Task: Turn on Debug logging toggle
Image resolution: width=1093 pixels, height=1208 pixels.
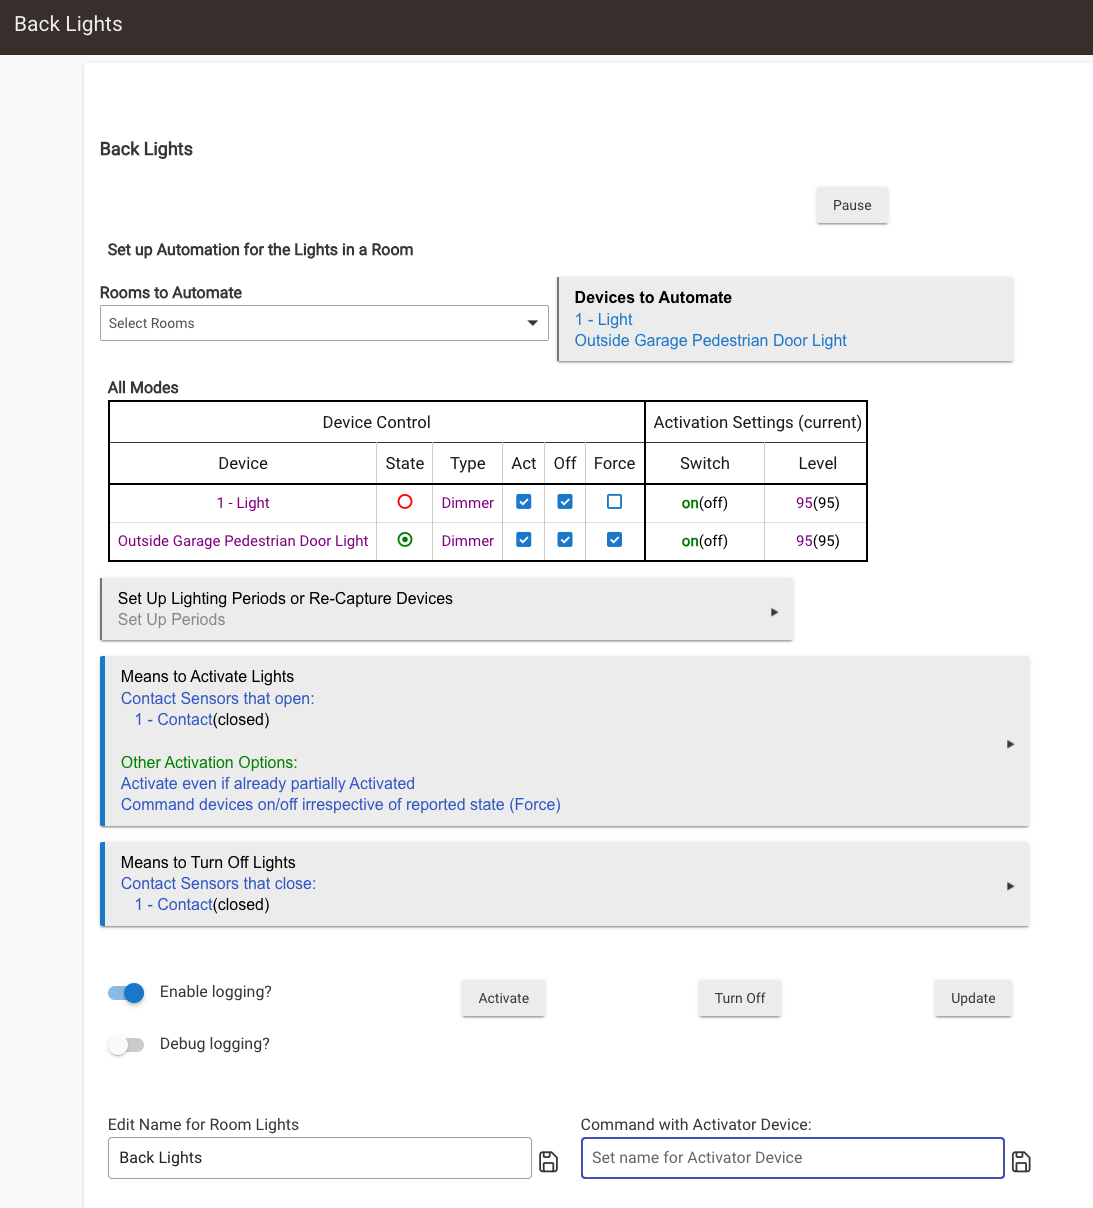Action: click(126, 1045)
